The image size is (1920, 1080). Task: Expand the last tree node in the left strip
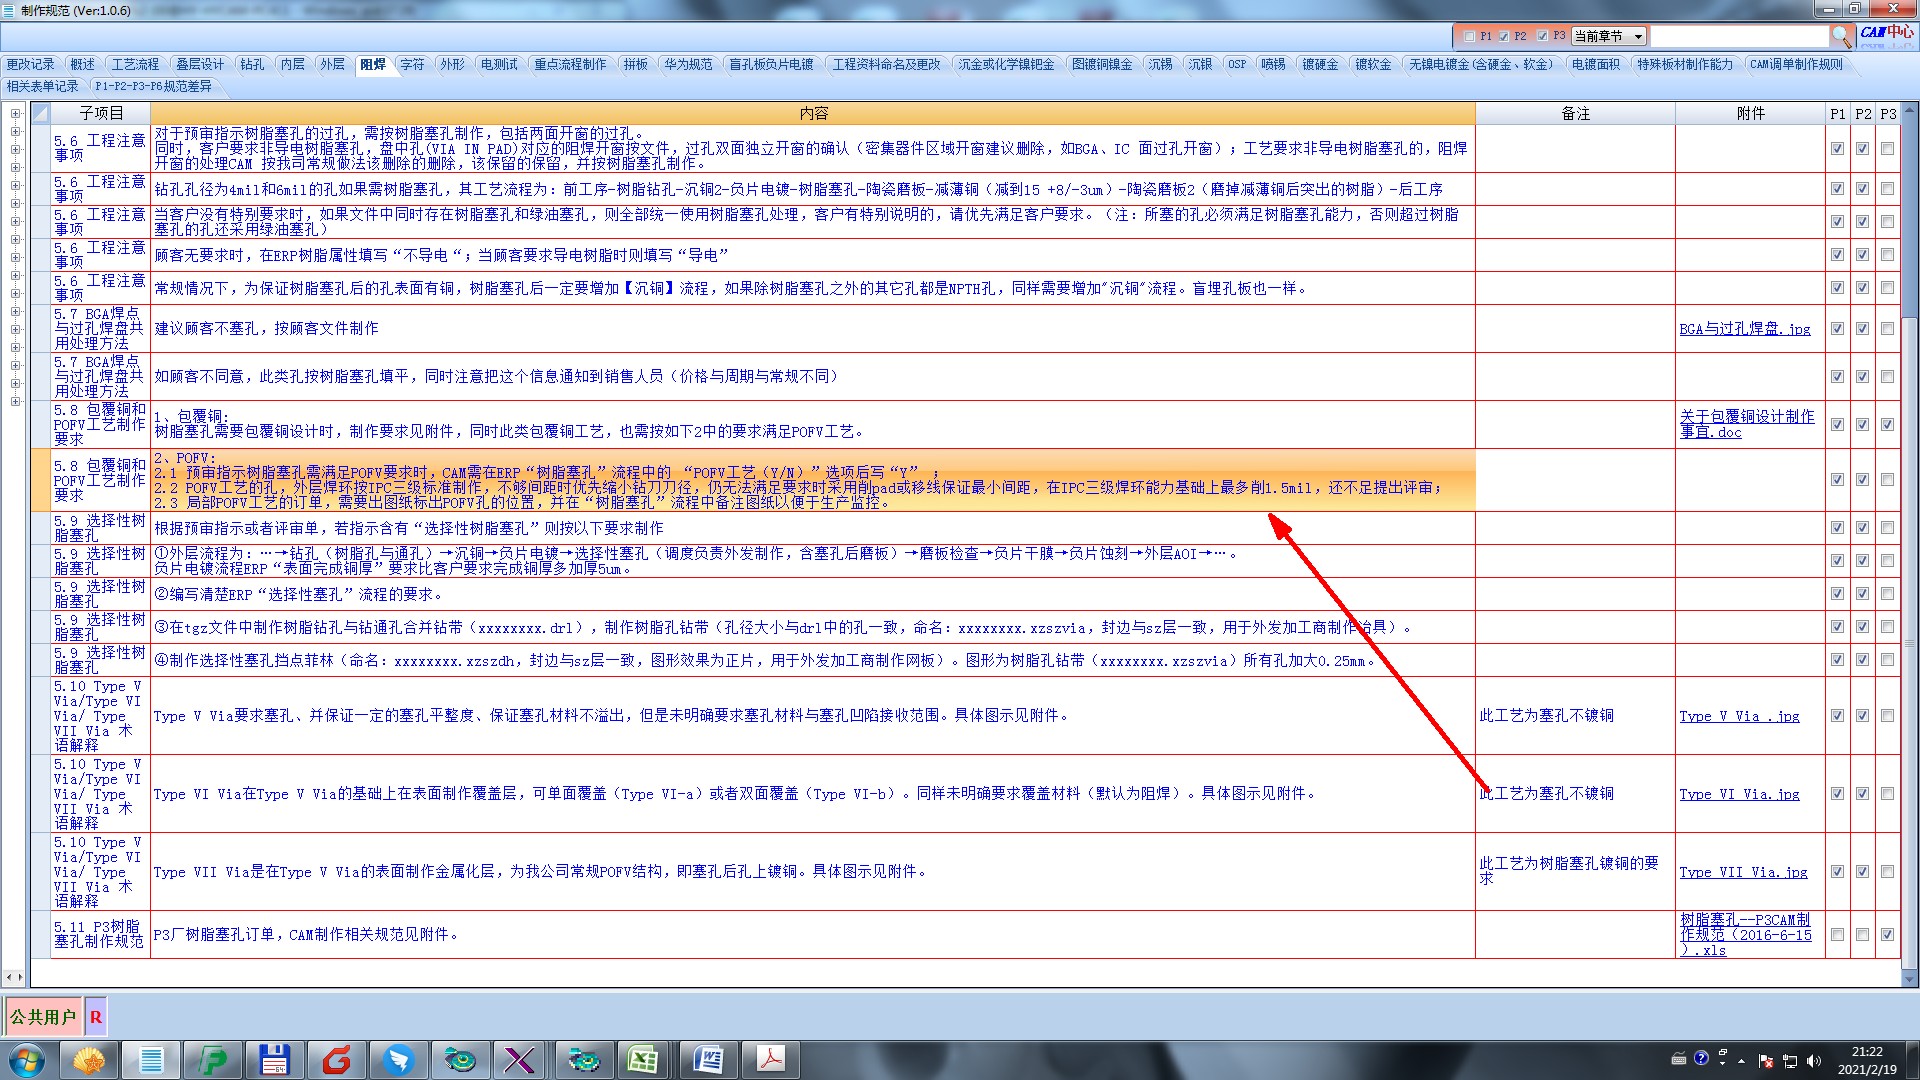(x=15, y=401)
